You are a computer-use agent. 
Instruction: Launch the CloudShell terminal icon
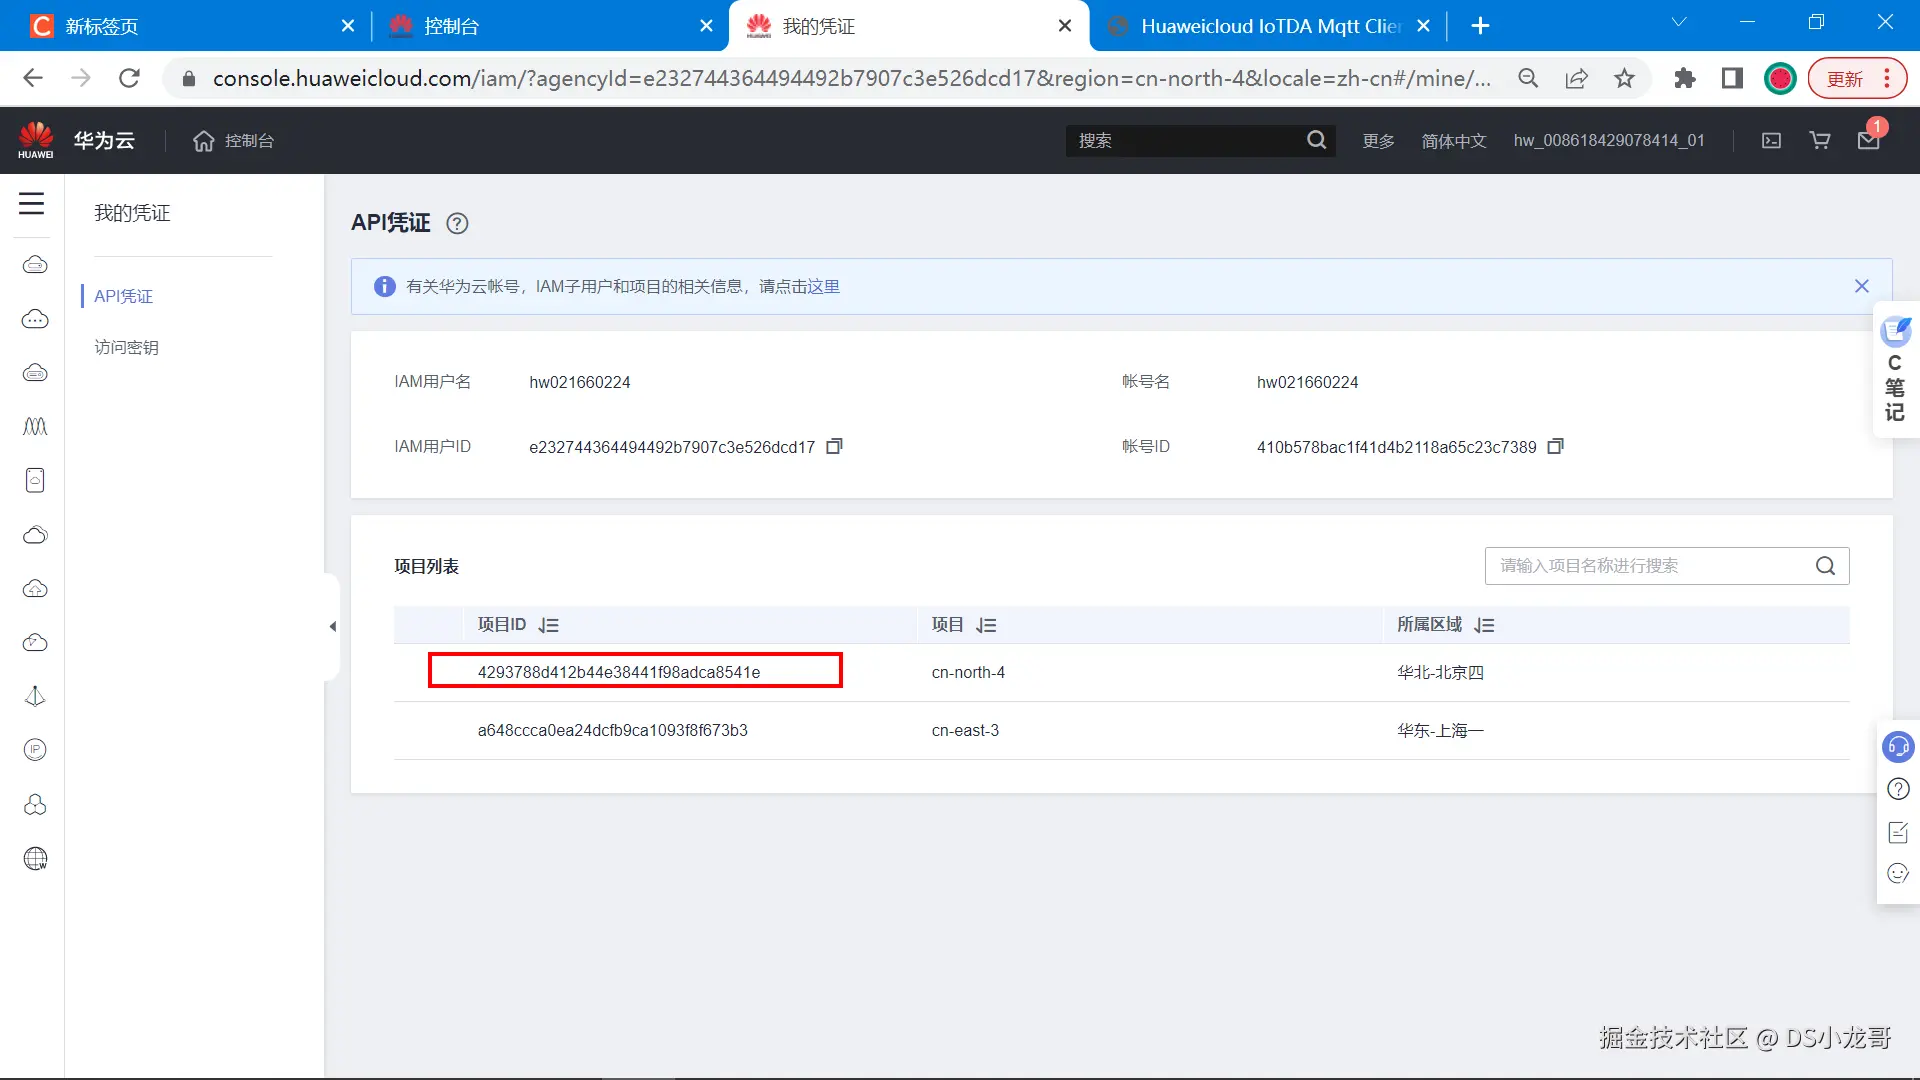[1771, 141]
